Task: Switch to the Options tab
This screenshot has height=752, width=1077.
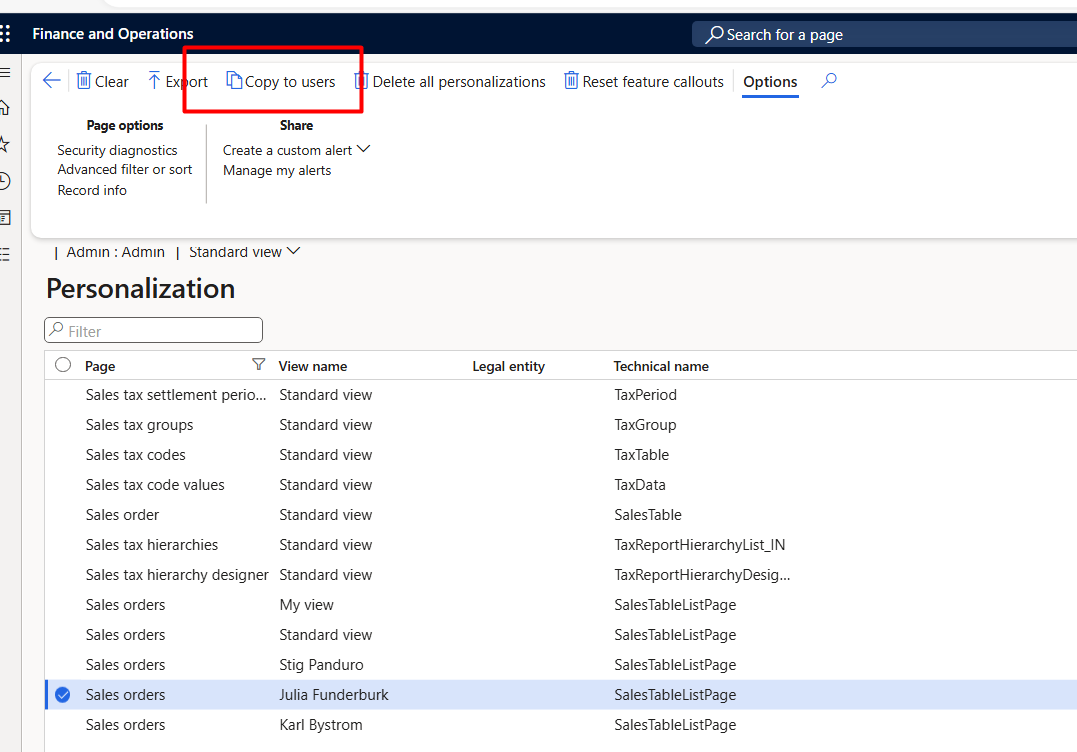Action: click(770, 82)
